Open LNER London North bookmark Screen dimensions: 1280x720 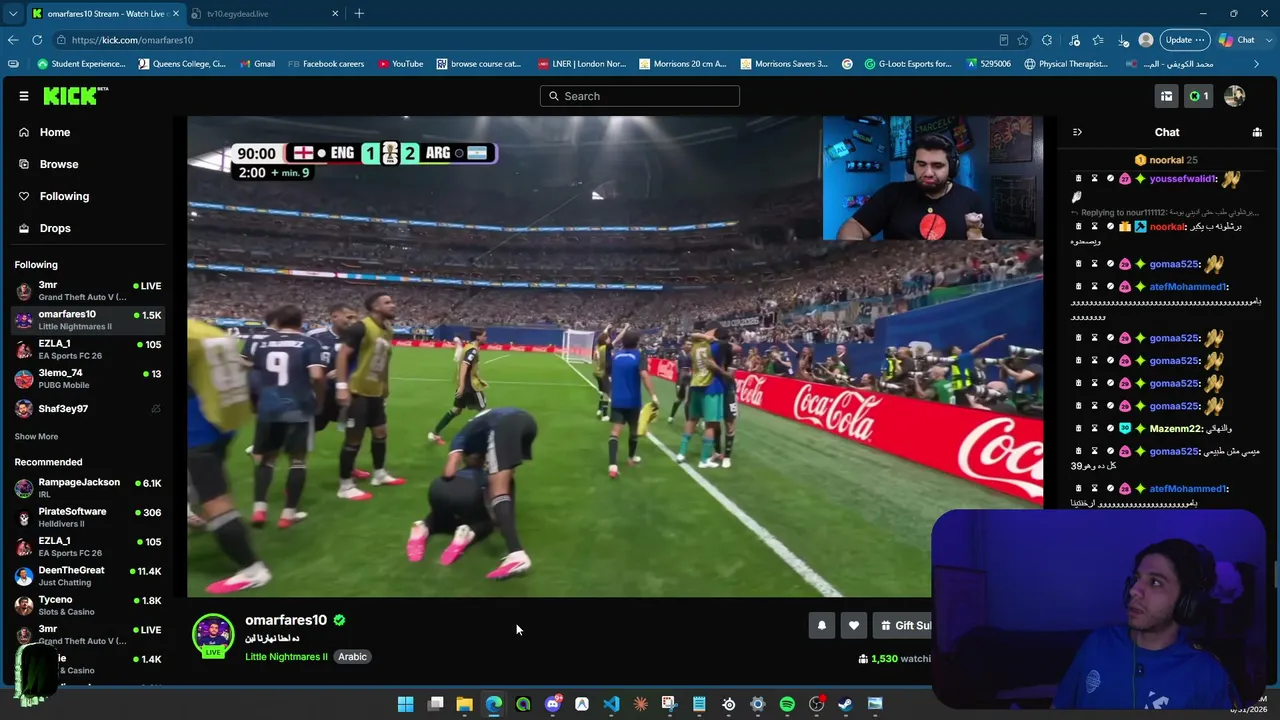582,64
